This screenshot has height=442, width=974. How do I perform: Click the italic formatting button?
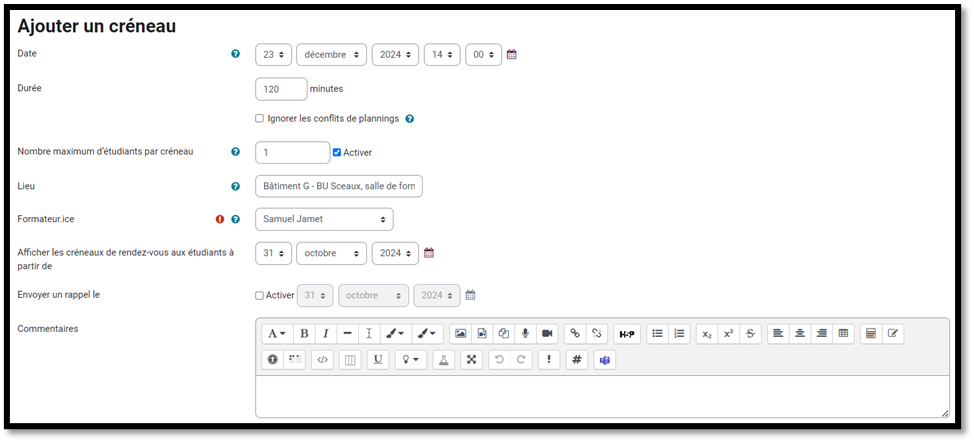tap(325, 334)
